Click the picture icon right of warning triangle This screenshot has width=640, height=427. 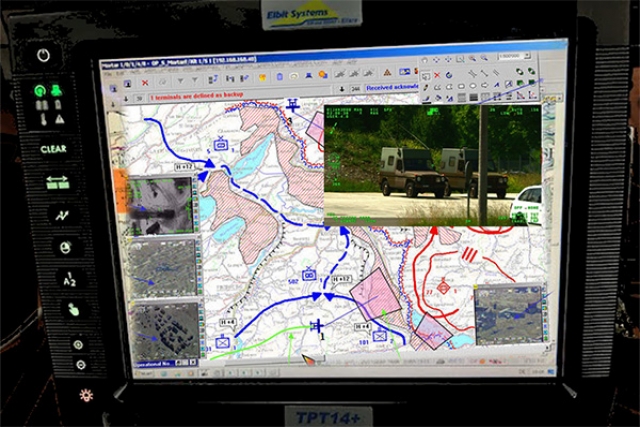click(x=404, y=72)
